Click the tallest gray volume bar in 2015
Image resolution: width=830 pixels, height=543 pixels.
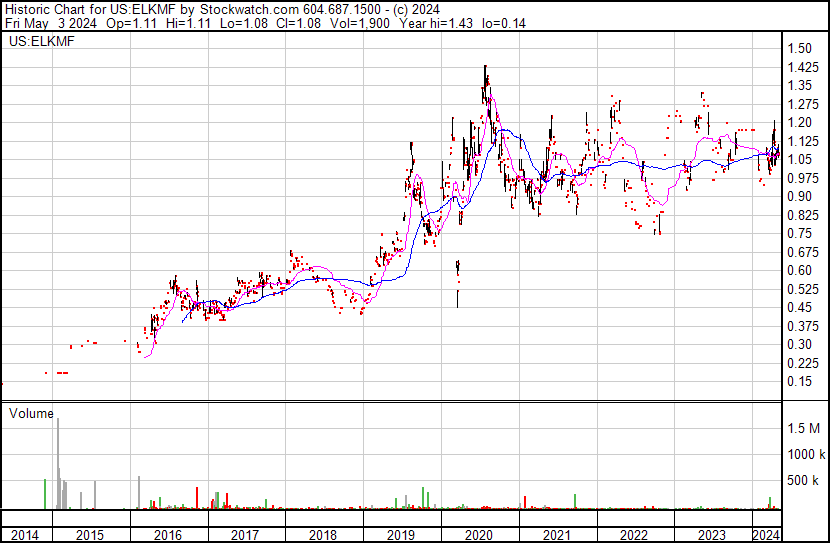(58, 464)
